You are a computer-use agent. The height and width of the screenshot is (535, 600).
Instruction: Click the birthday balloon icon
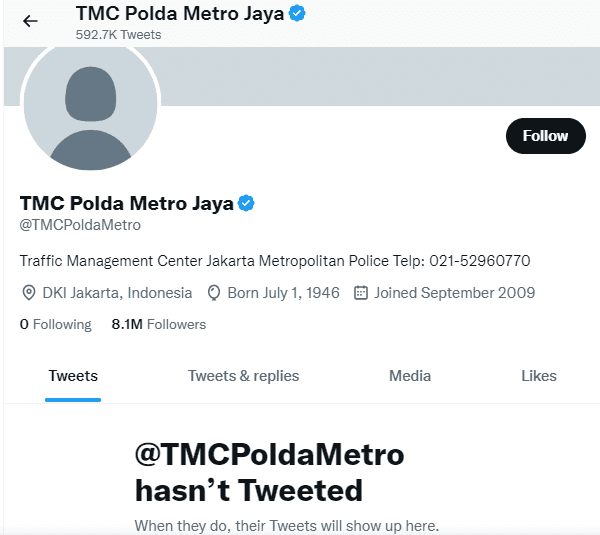[x=213, y=293]
